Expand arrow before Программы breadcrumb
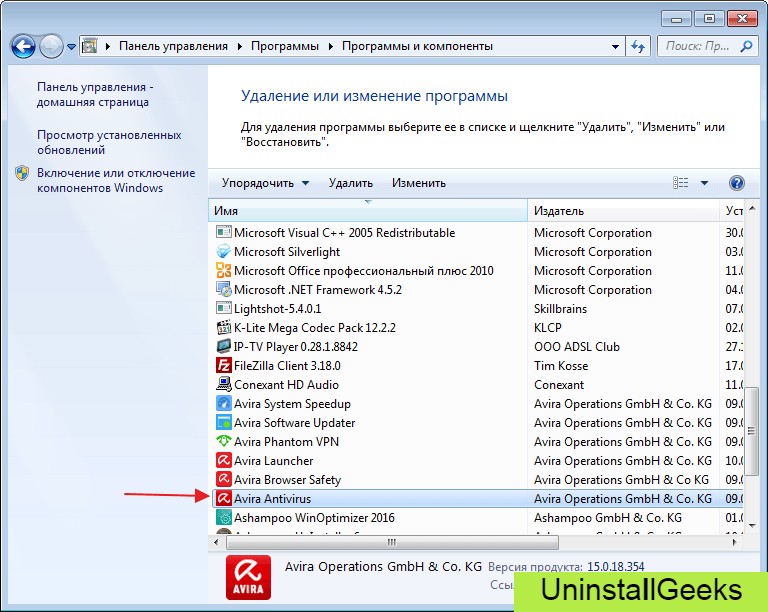 click(x=240, y=47)
